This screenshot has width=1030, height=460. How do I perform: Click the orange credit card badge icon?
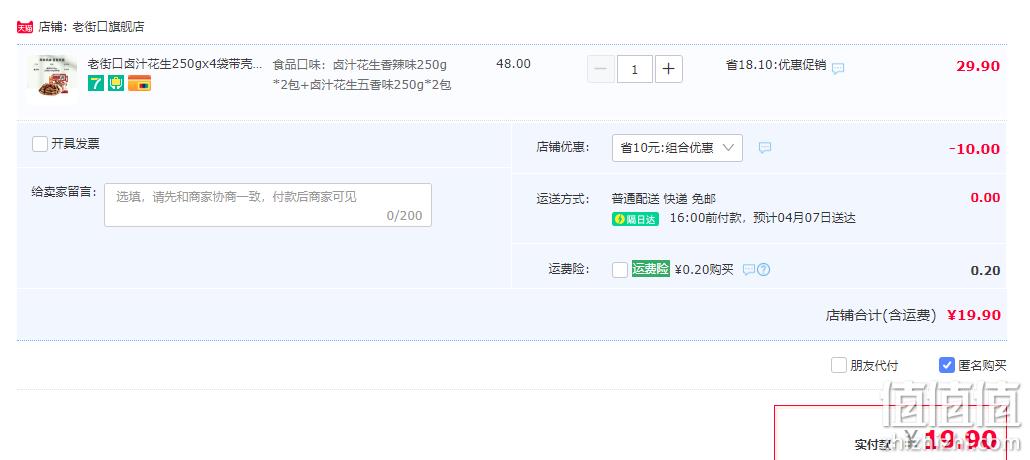[139, 83]
